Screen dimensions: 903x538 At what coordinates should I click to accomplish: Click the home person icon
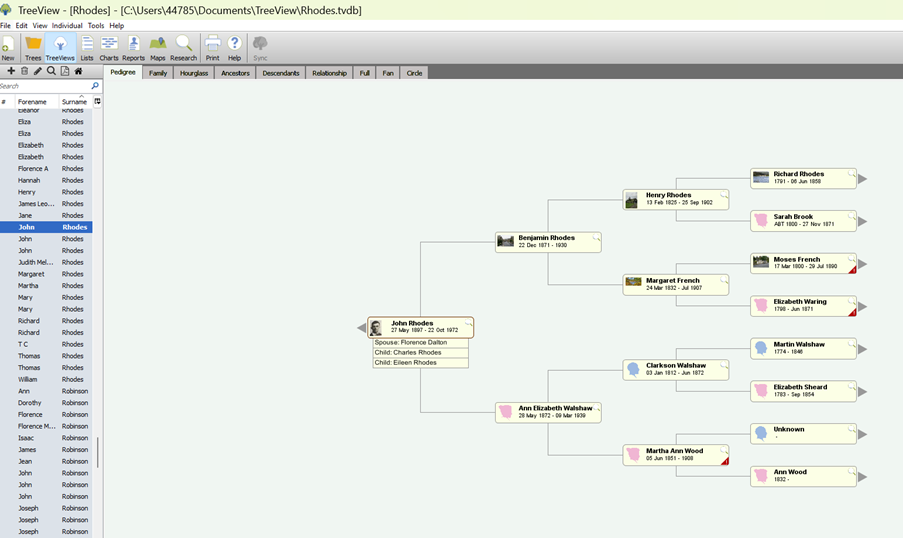coord(78,71)
